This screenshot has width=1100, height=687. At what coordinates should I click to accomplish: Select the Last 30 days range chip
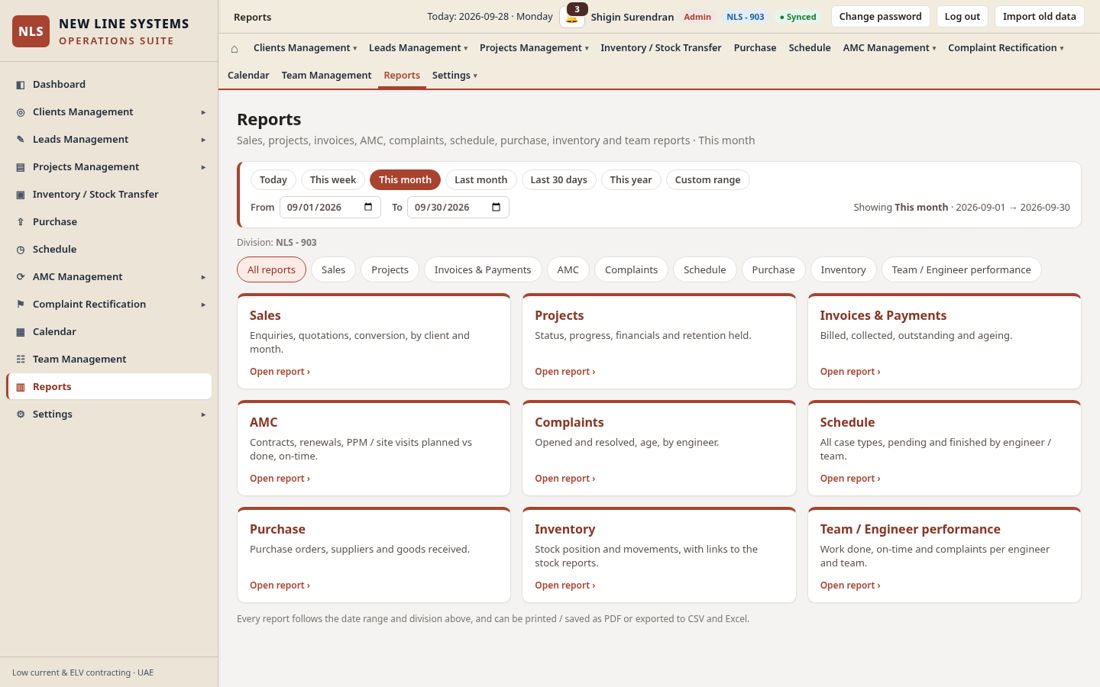coord(558,180)
